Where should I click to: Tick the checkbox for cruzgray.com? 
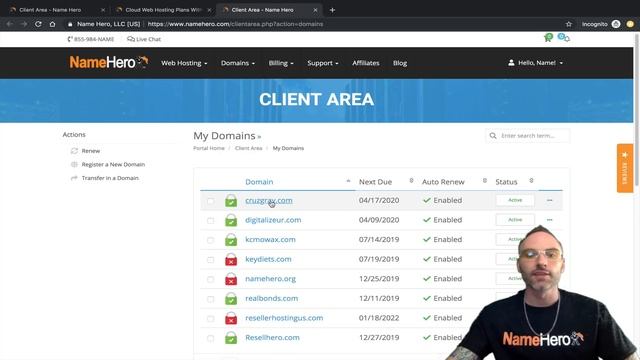point(211,201)
